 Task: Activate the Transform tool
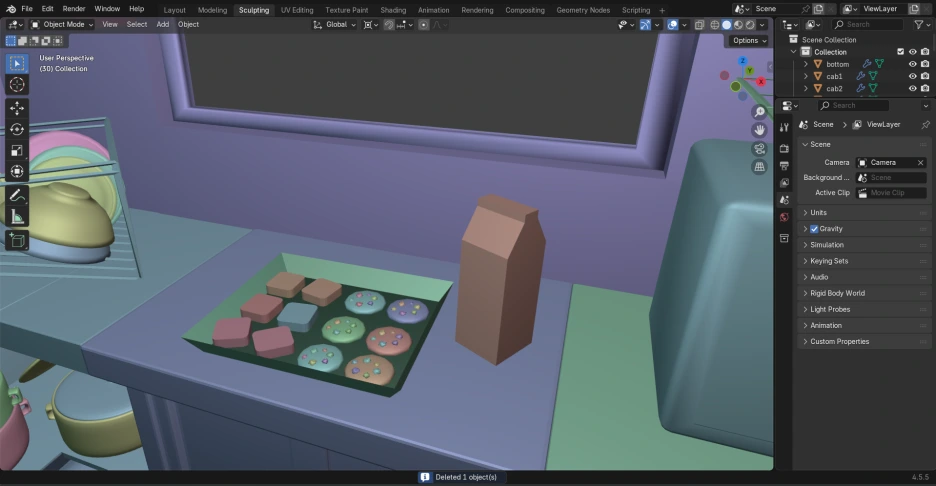click(x=17, y=171)
